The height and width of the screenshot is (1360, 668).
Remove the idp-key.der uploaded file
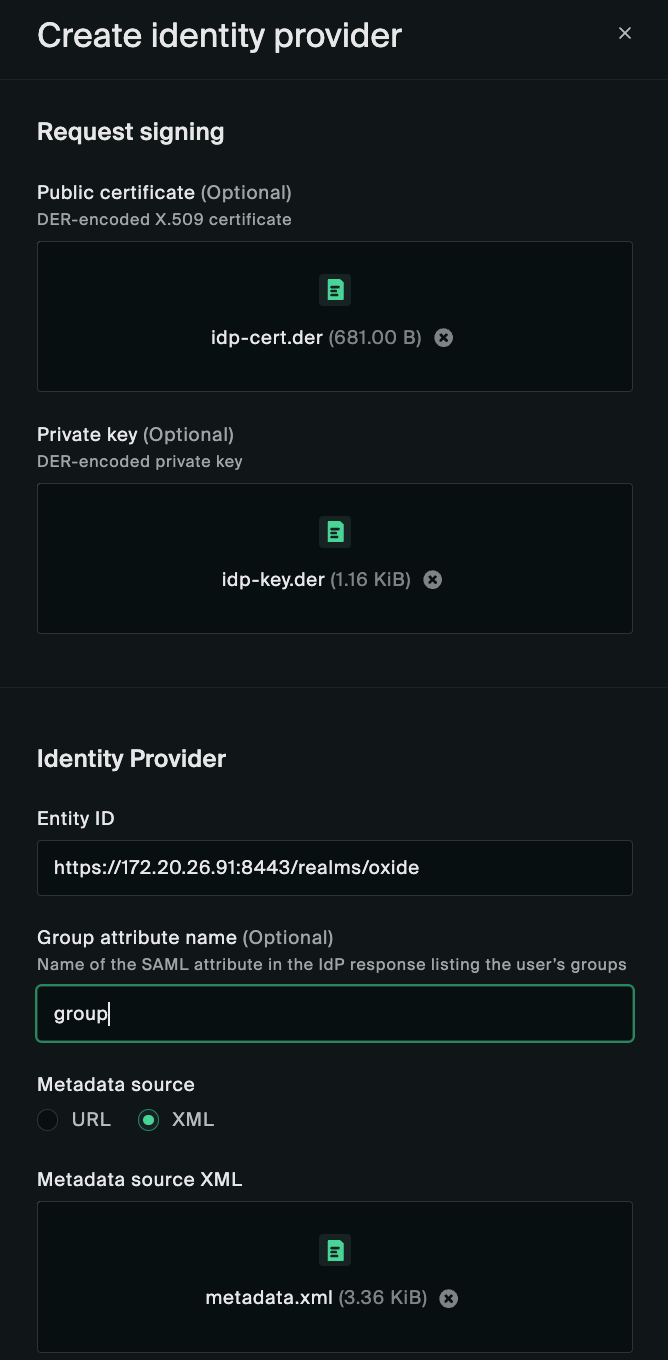tap(433, 580)
